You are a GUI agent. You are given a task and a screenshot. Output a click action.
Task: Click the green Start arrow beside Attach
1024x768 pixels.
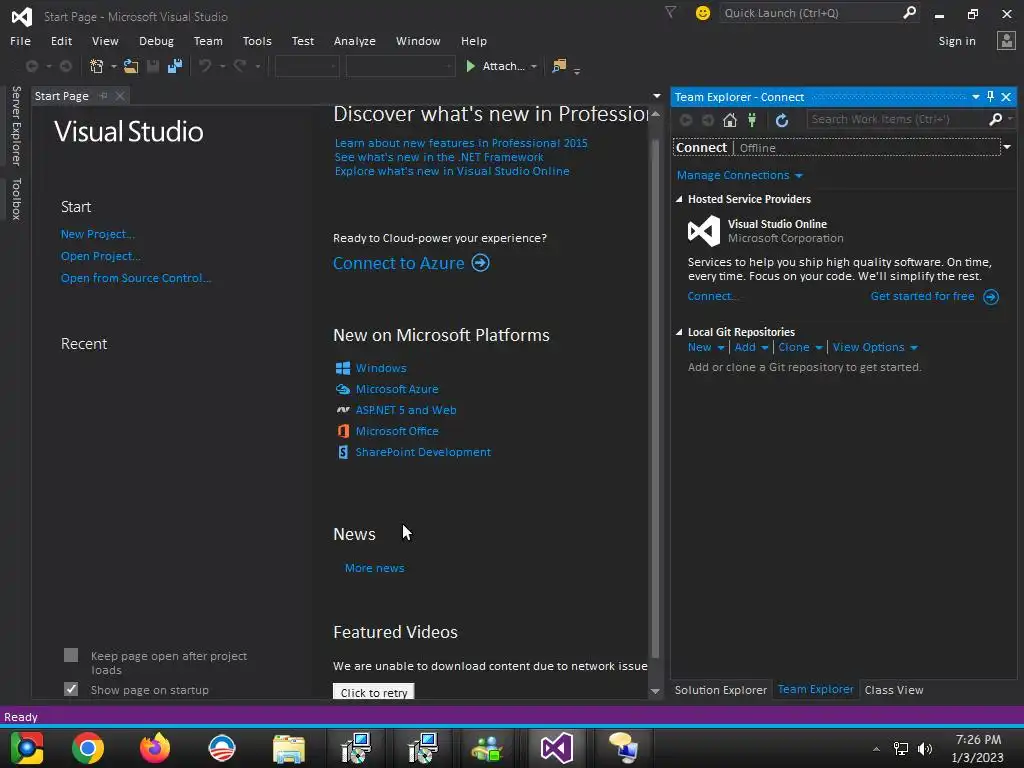coord(470,66)
